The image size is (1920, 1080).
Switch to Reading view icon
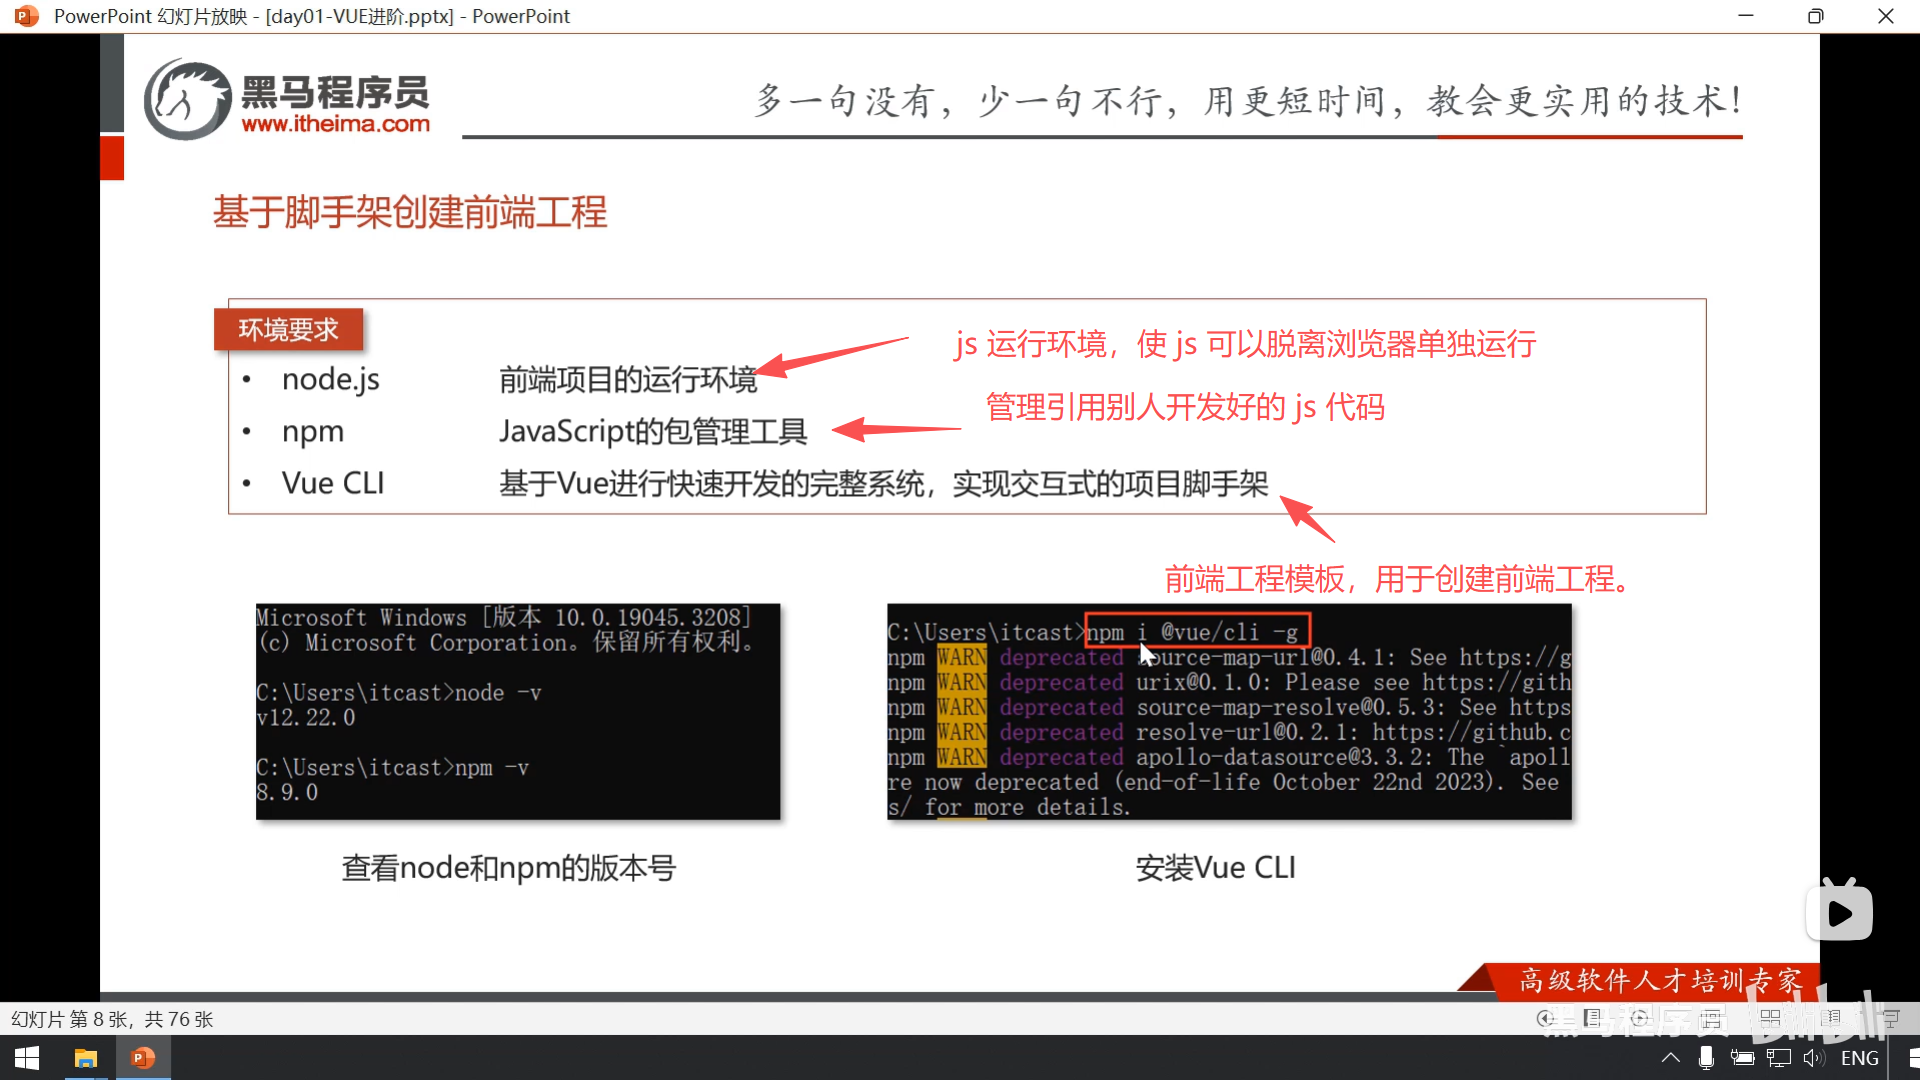click(x=1831, y=1018)
